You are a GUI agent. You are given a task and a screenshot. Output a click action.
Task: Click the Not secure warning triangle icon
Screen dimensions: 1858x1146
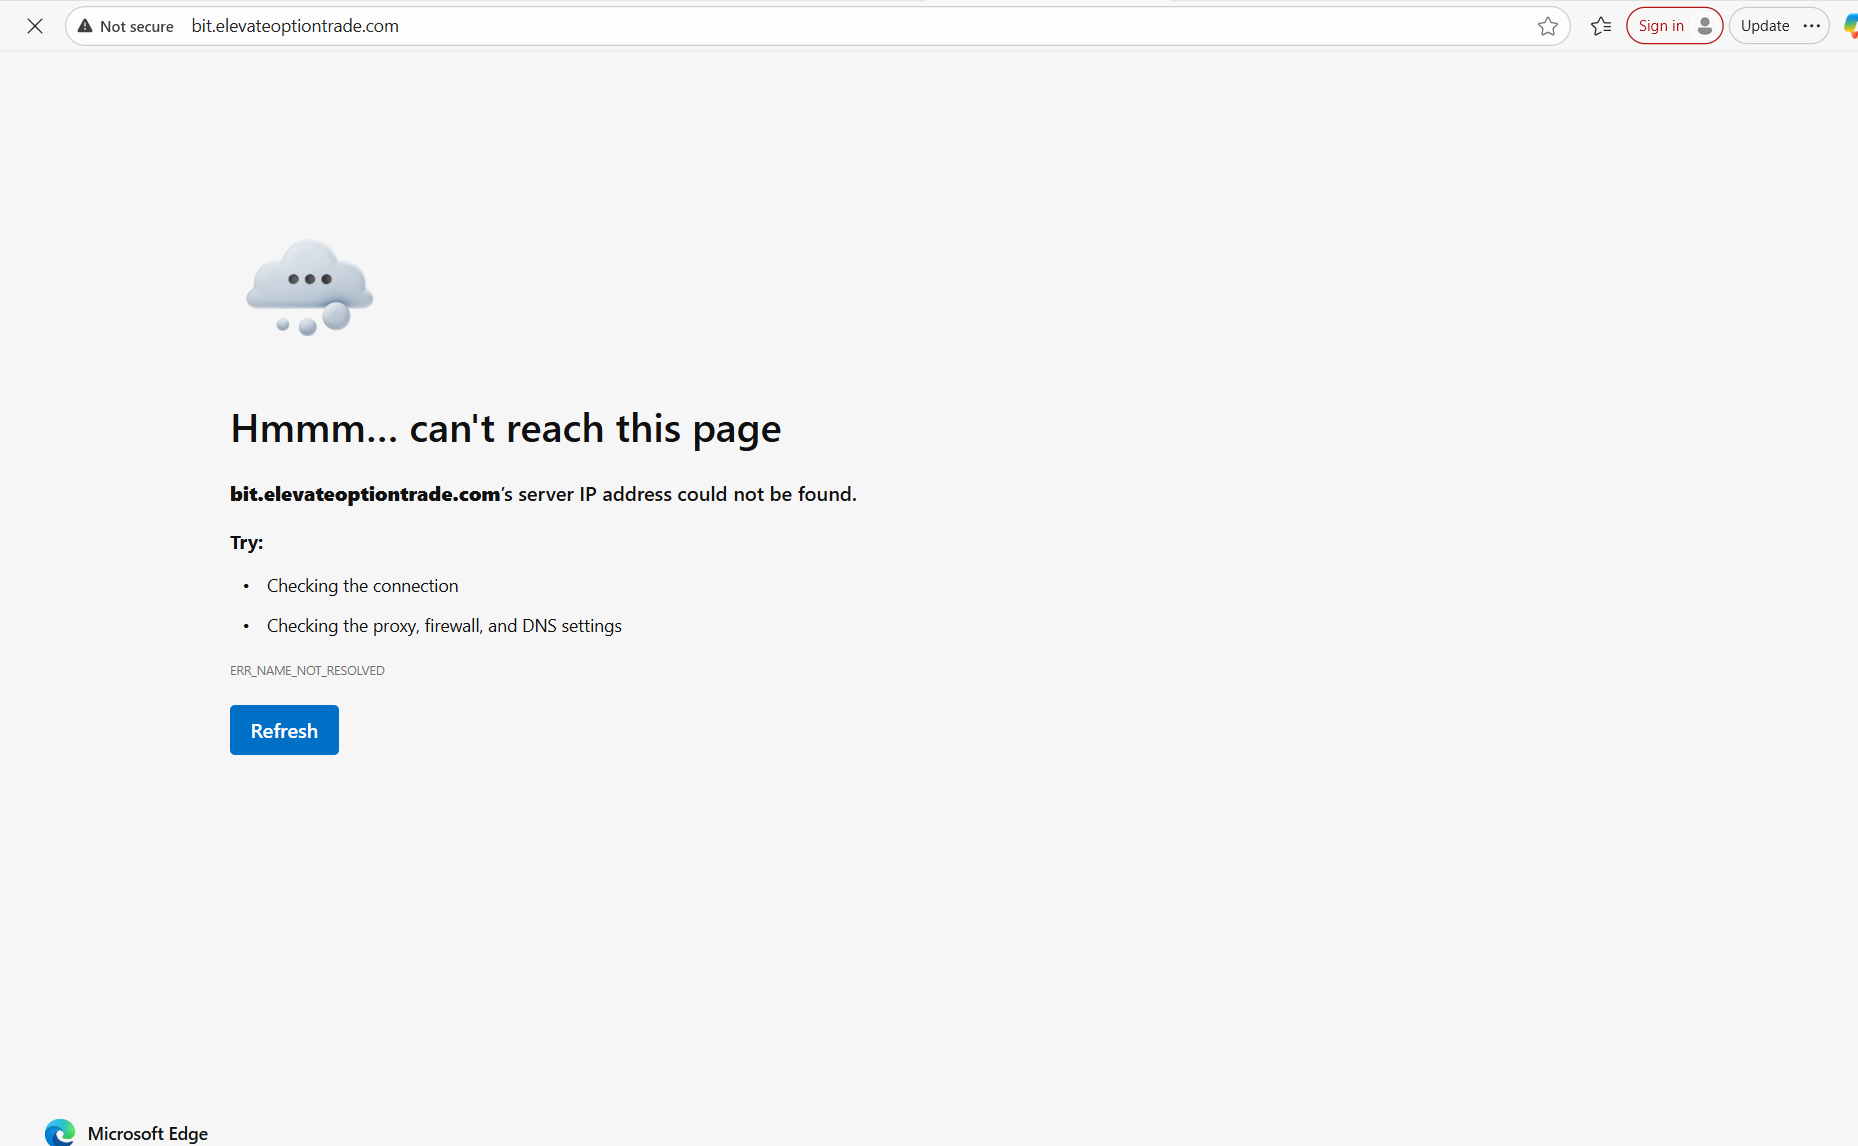[x=85, y=26]
